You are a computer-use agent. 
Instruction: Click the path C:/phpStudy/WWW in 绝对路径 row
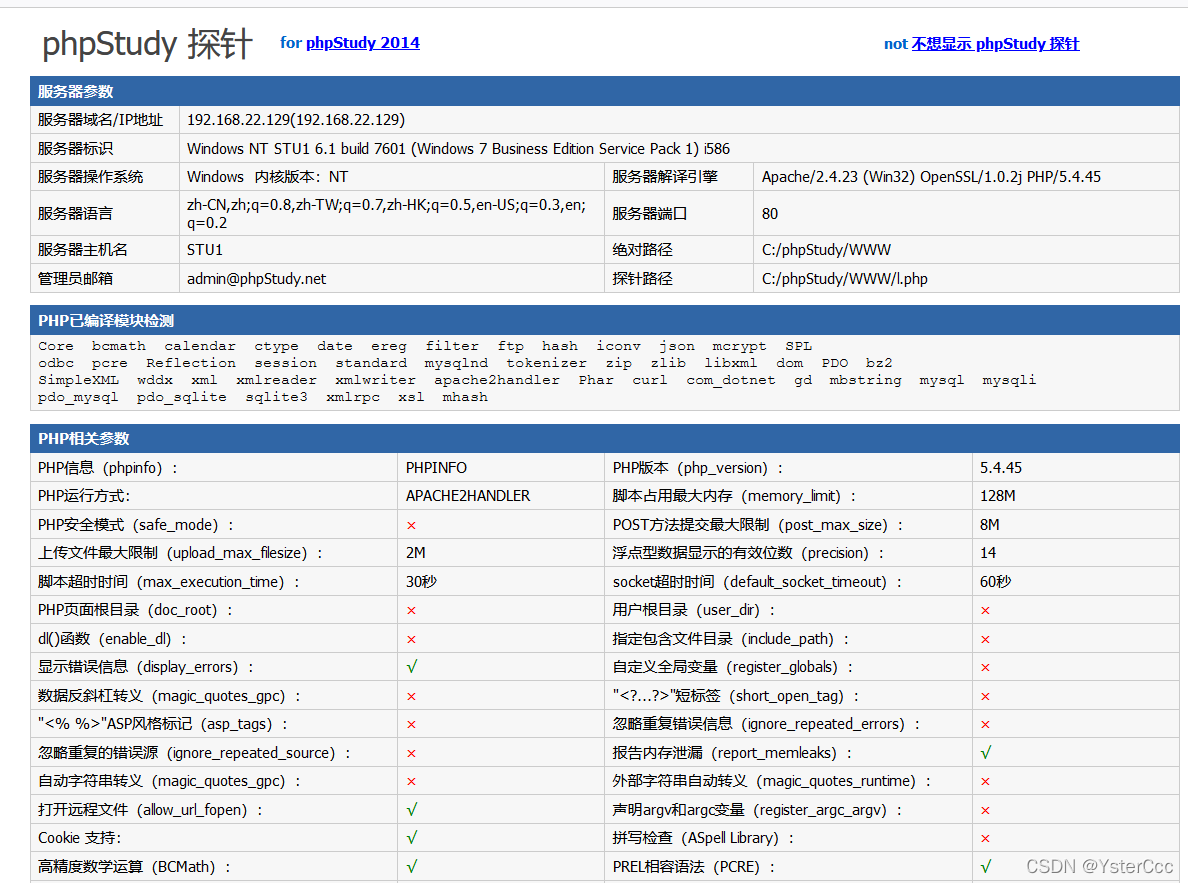point(826,249)
